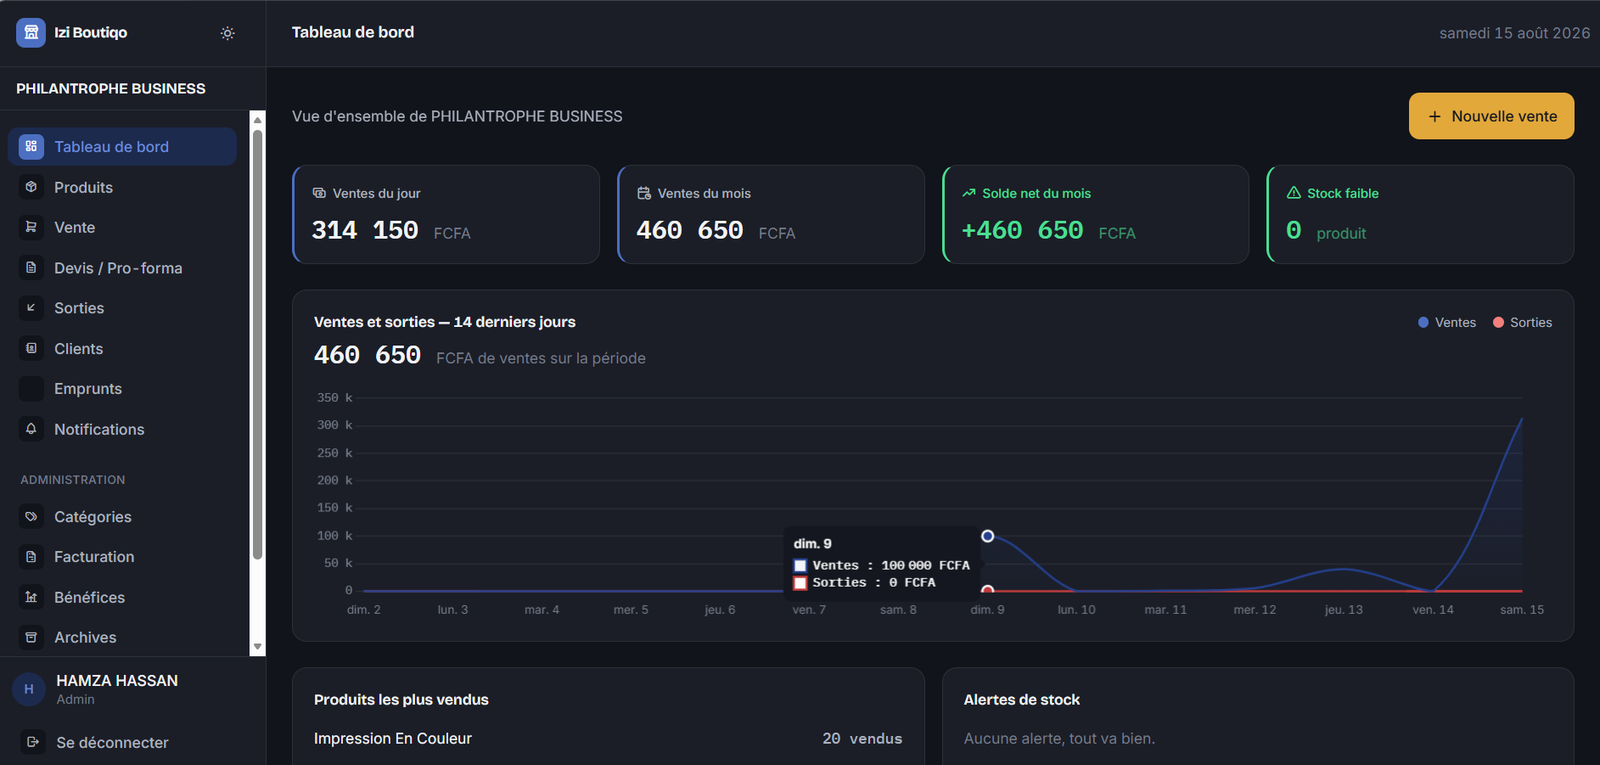1600x765 pixels.
Task: Click the Ventes du mois card
Action: (771, 214)
